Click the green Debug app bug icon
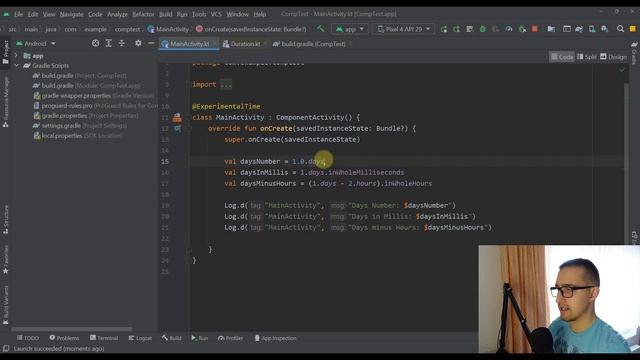The height and width of the screenshot is (360, 640). pyautogui.click(x=482, y=29)
